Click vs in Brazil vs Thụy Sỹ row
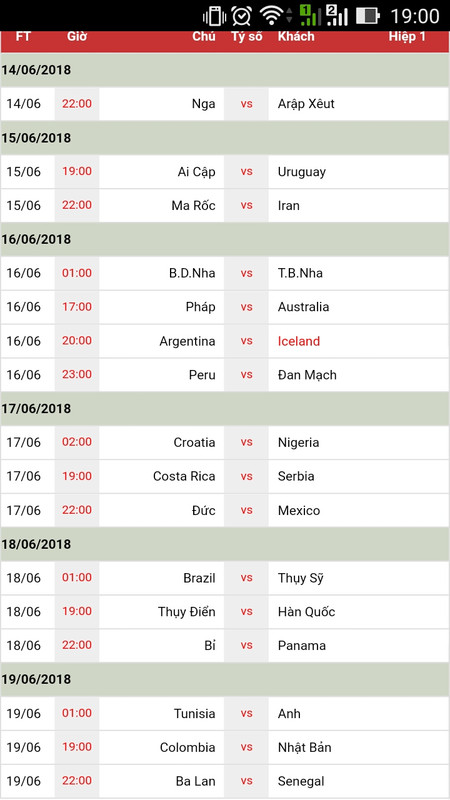 tap(246, 578)
